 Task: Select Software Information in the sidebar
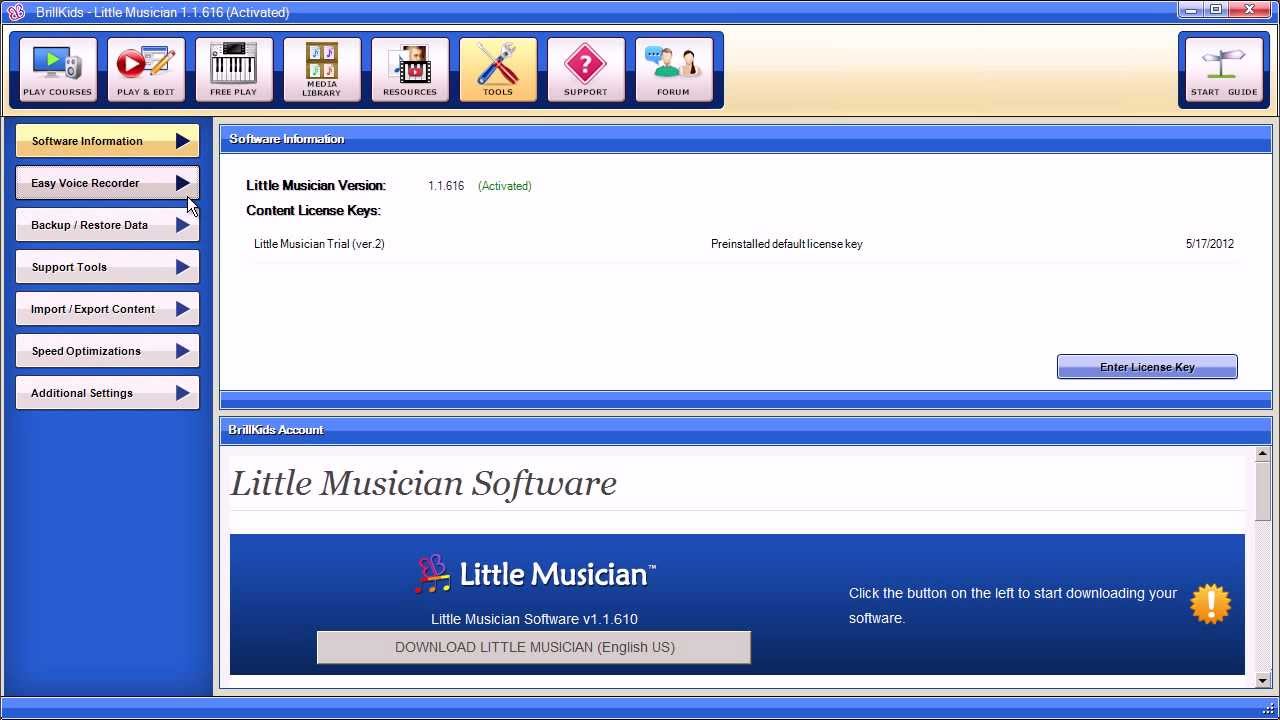pyautogui.click(x=107, y=141)
